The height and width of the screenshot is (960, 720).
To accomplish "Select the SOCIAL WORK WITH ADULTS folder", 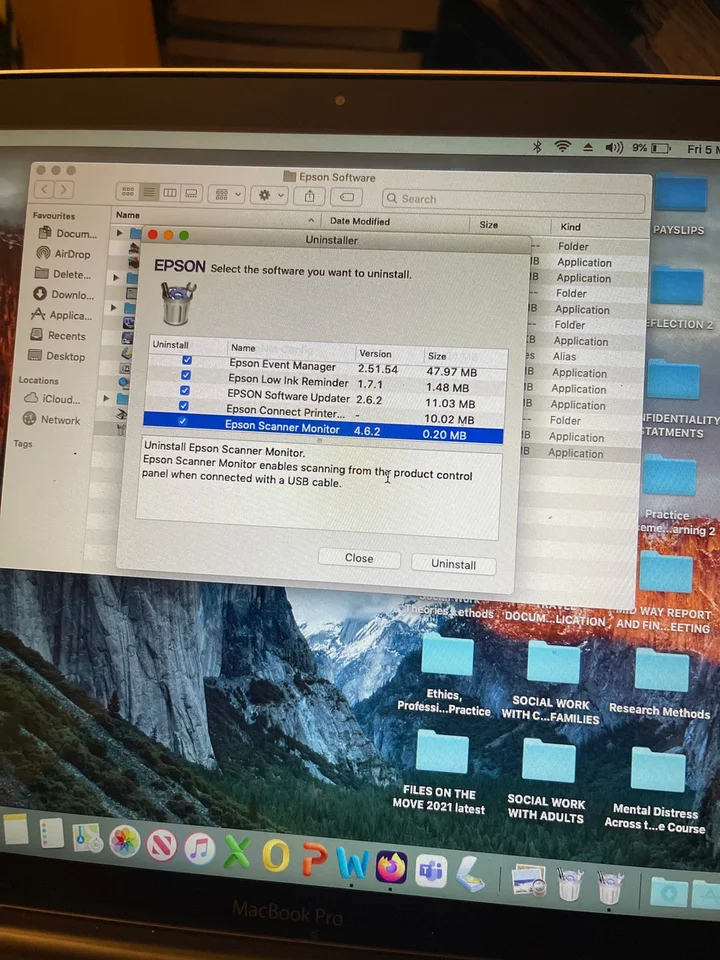I will 548,781.
